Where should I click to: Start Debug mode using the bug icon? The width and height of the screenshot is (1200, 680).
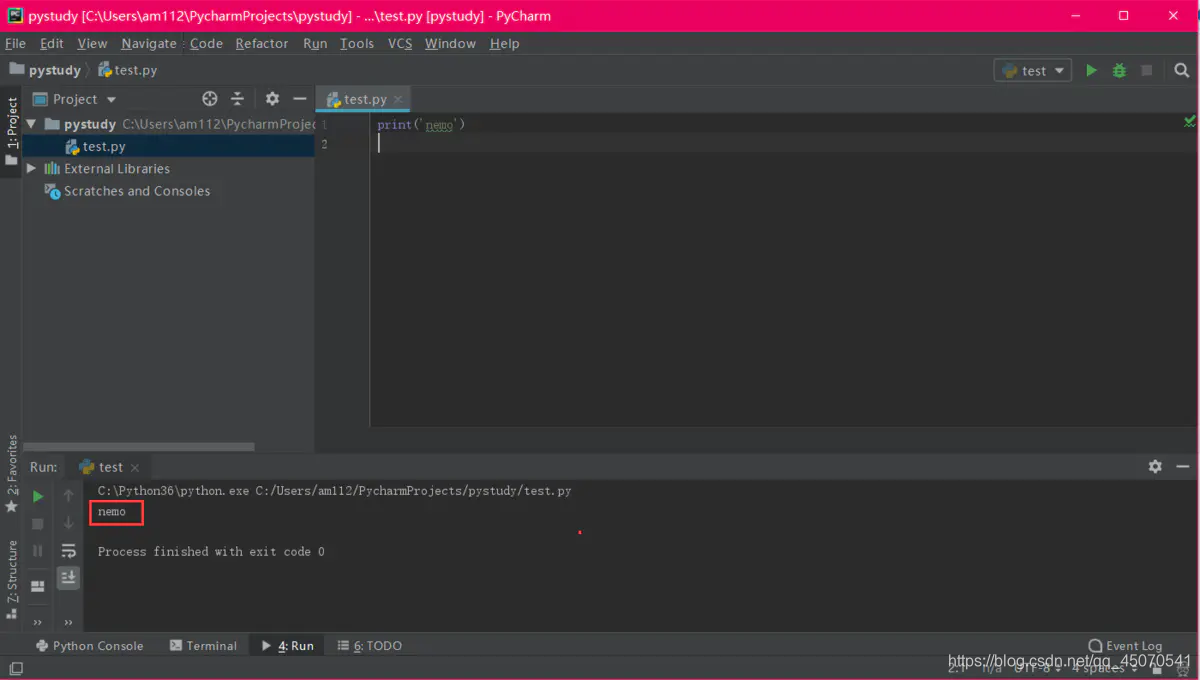tap(1119, 70)
